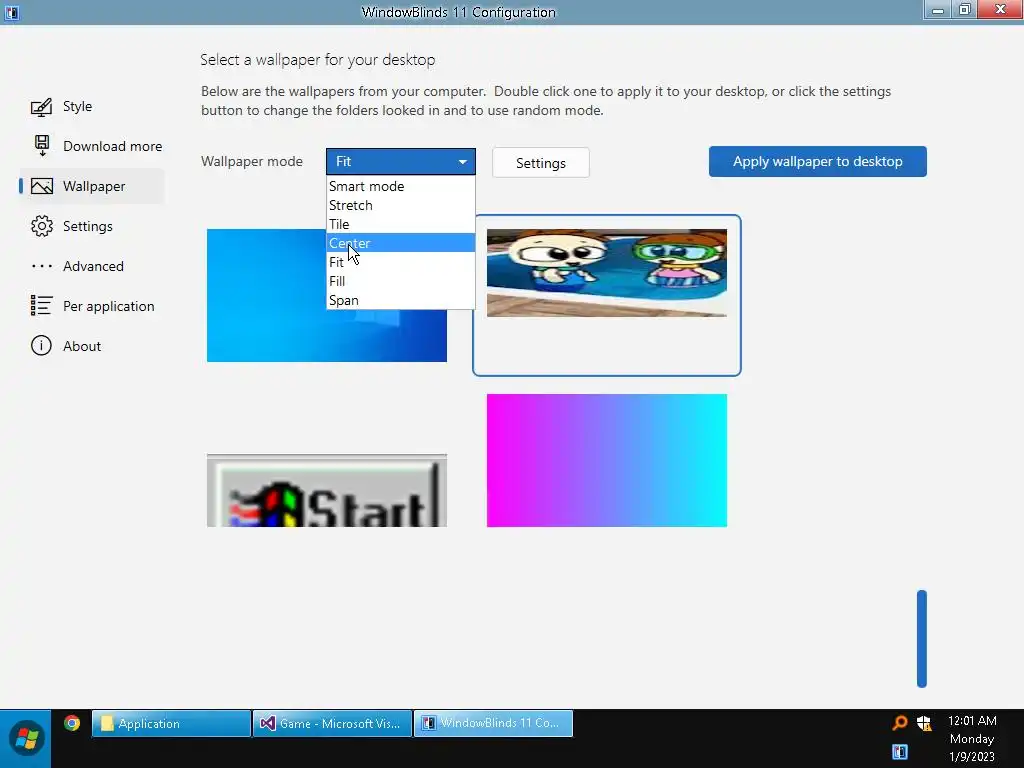Click WindowBlinds 11 Configuration taskbar button
The image size is (1024, 768).
tap(493, 724)
